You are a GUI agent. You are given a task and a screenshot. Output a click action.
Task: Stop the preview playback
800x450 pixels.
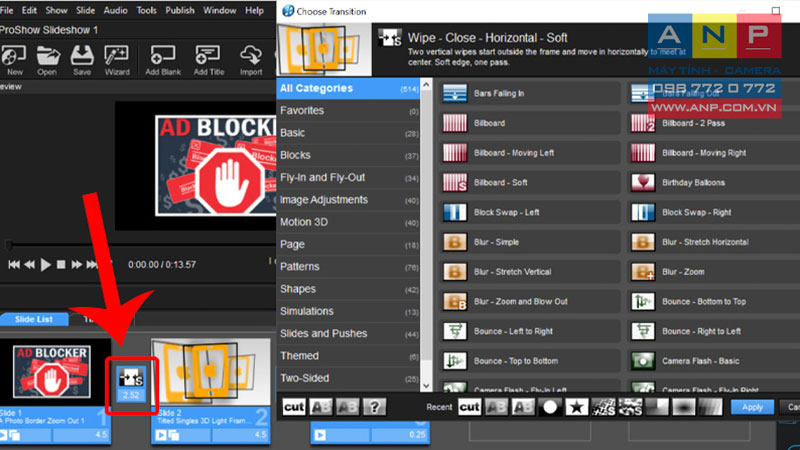click(x=61, y=264)
